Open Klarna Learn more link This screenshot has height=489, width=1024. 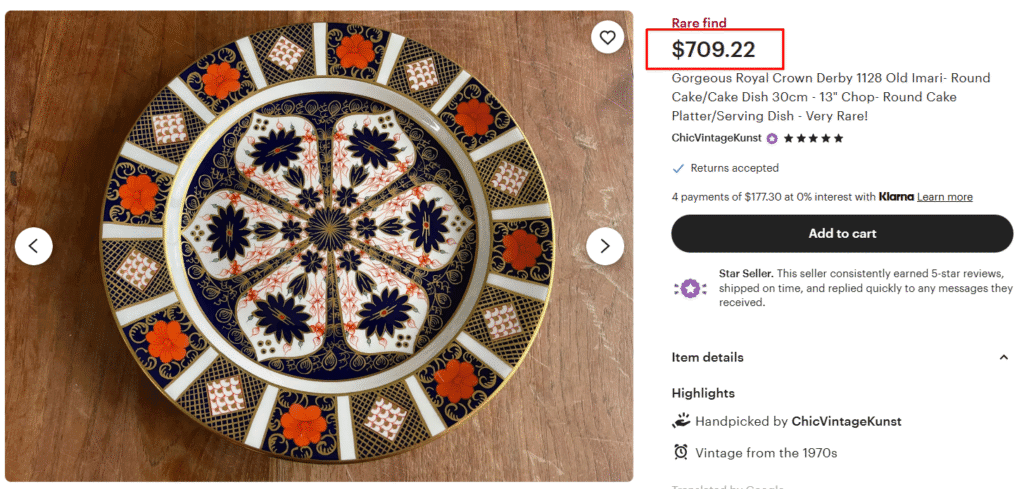click(944, 197)
